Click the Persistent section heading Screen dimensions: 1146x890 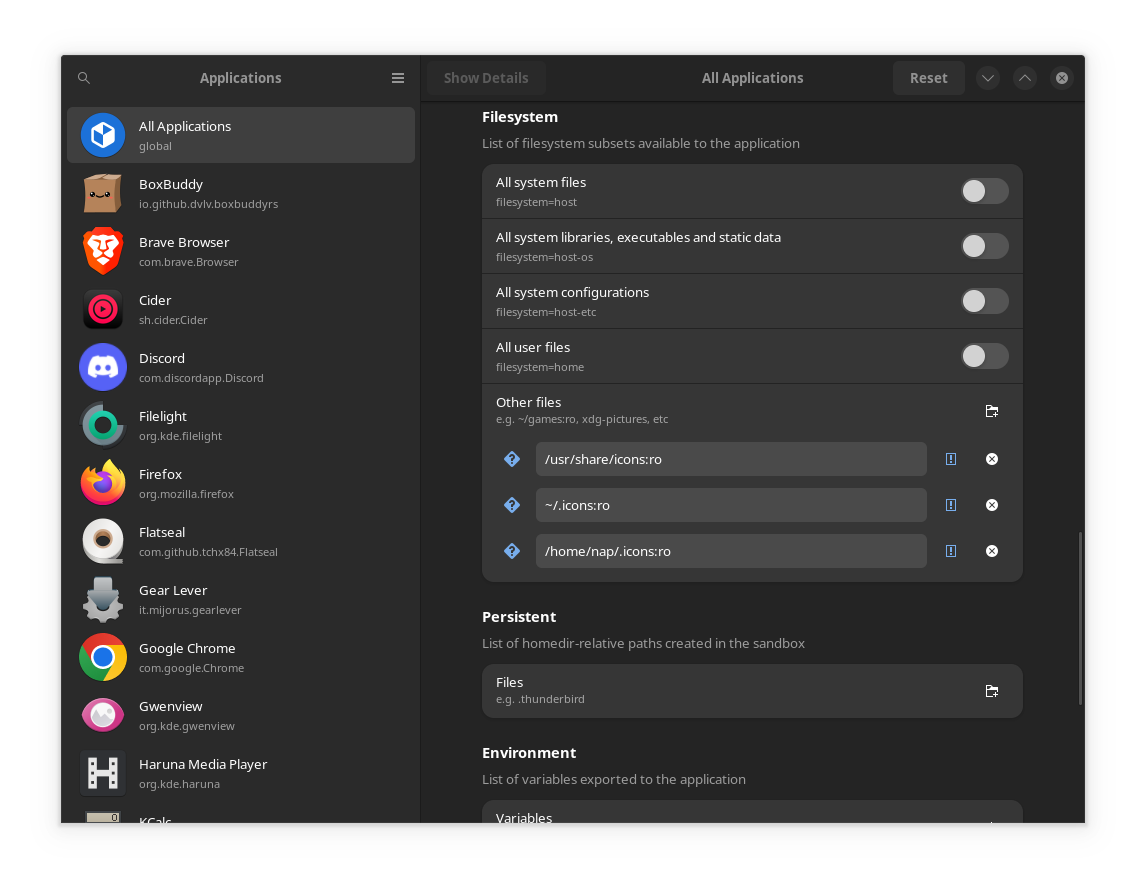tap(519, 617)
